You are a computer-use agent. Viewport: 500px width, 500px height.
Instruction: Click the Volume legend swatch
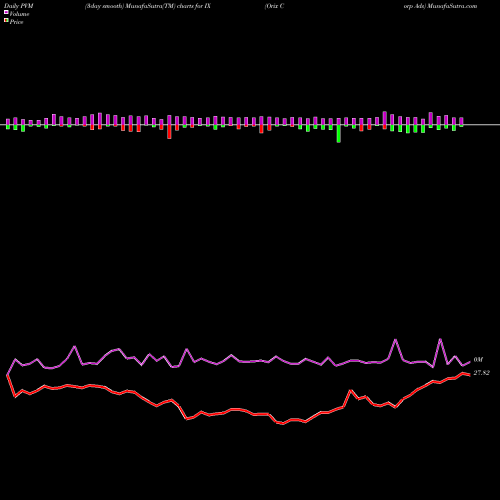tap(6, 12)
